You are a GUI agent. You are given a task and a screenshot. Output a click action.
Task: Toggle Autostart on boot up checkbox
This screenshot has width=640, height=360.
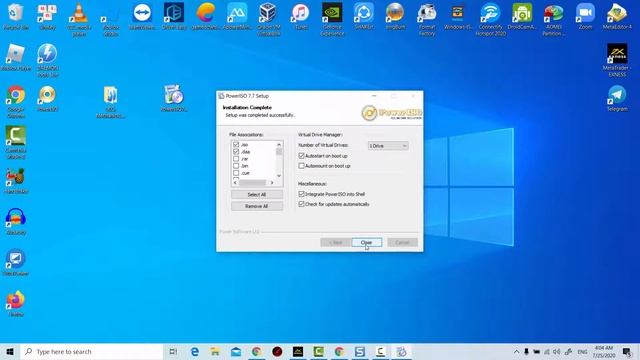(301, 156)
